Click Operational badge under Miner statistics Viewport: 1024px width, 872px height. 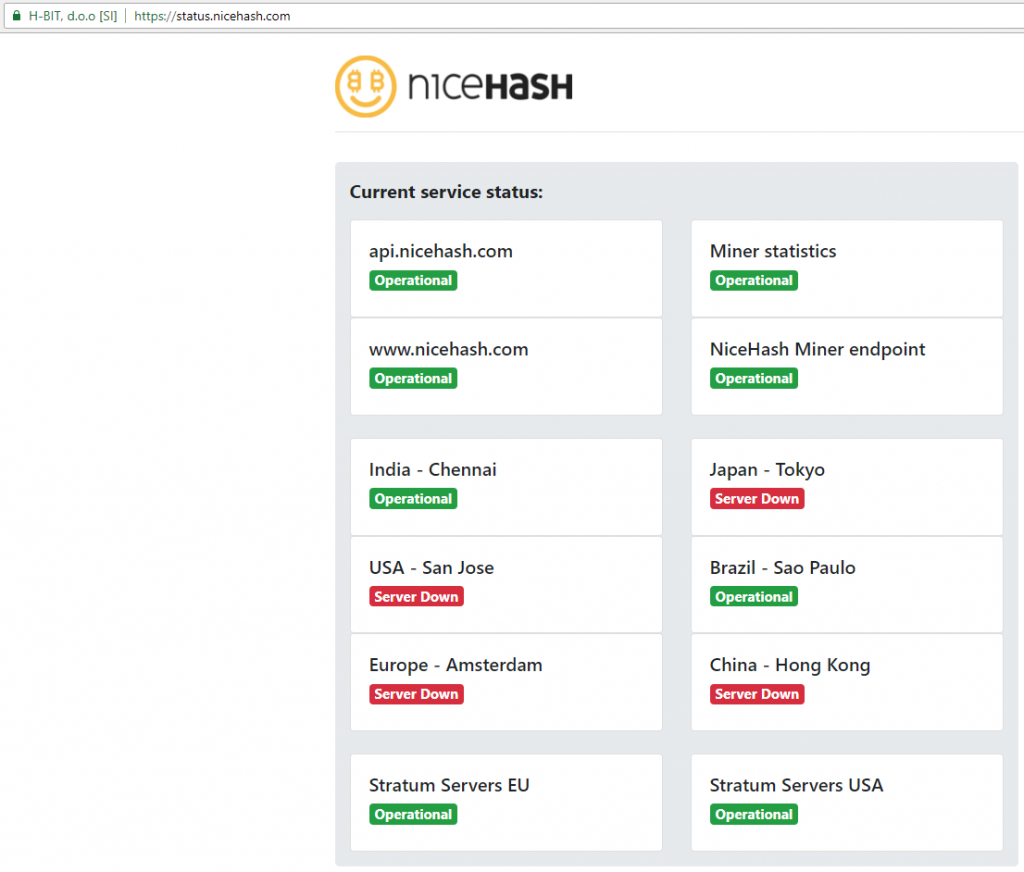[754, 280]
